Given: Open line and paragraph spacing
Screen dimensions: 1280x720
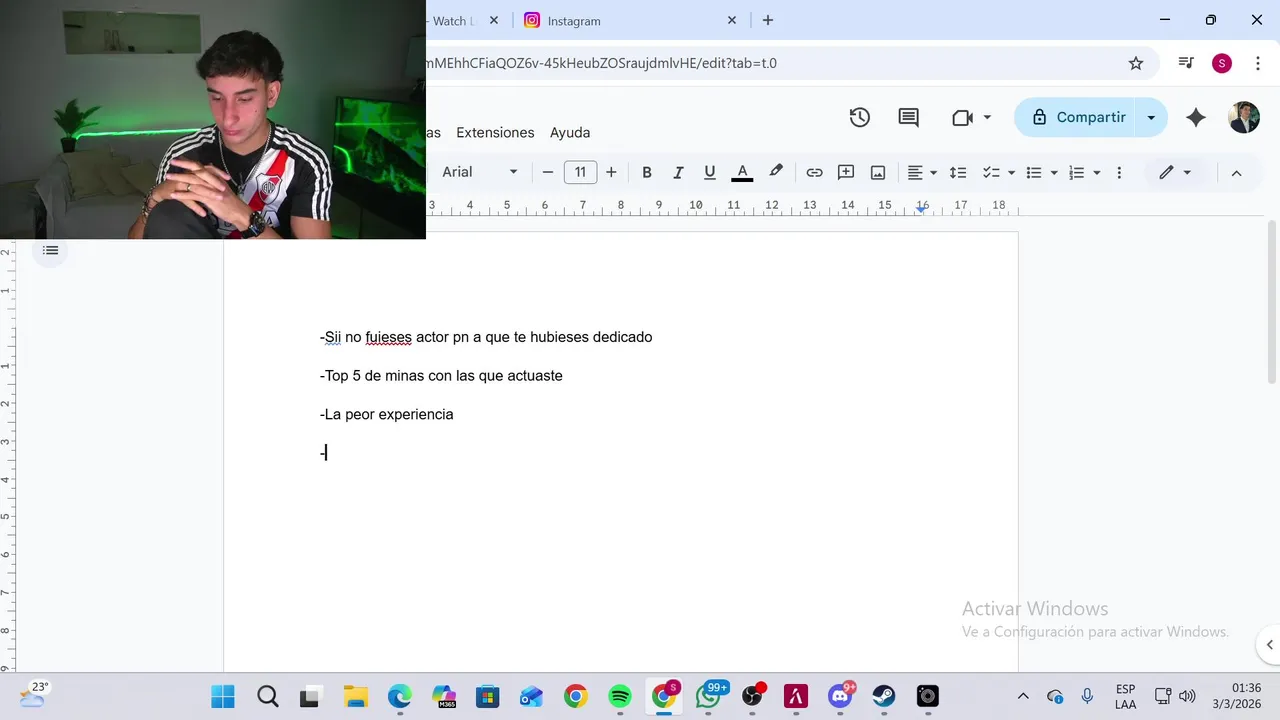Looking at the screenshot, I should 958,172.
